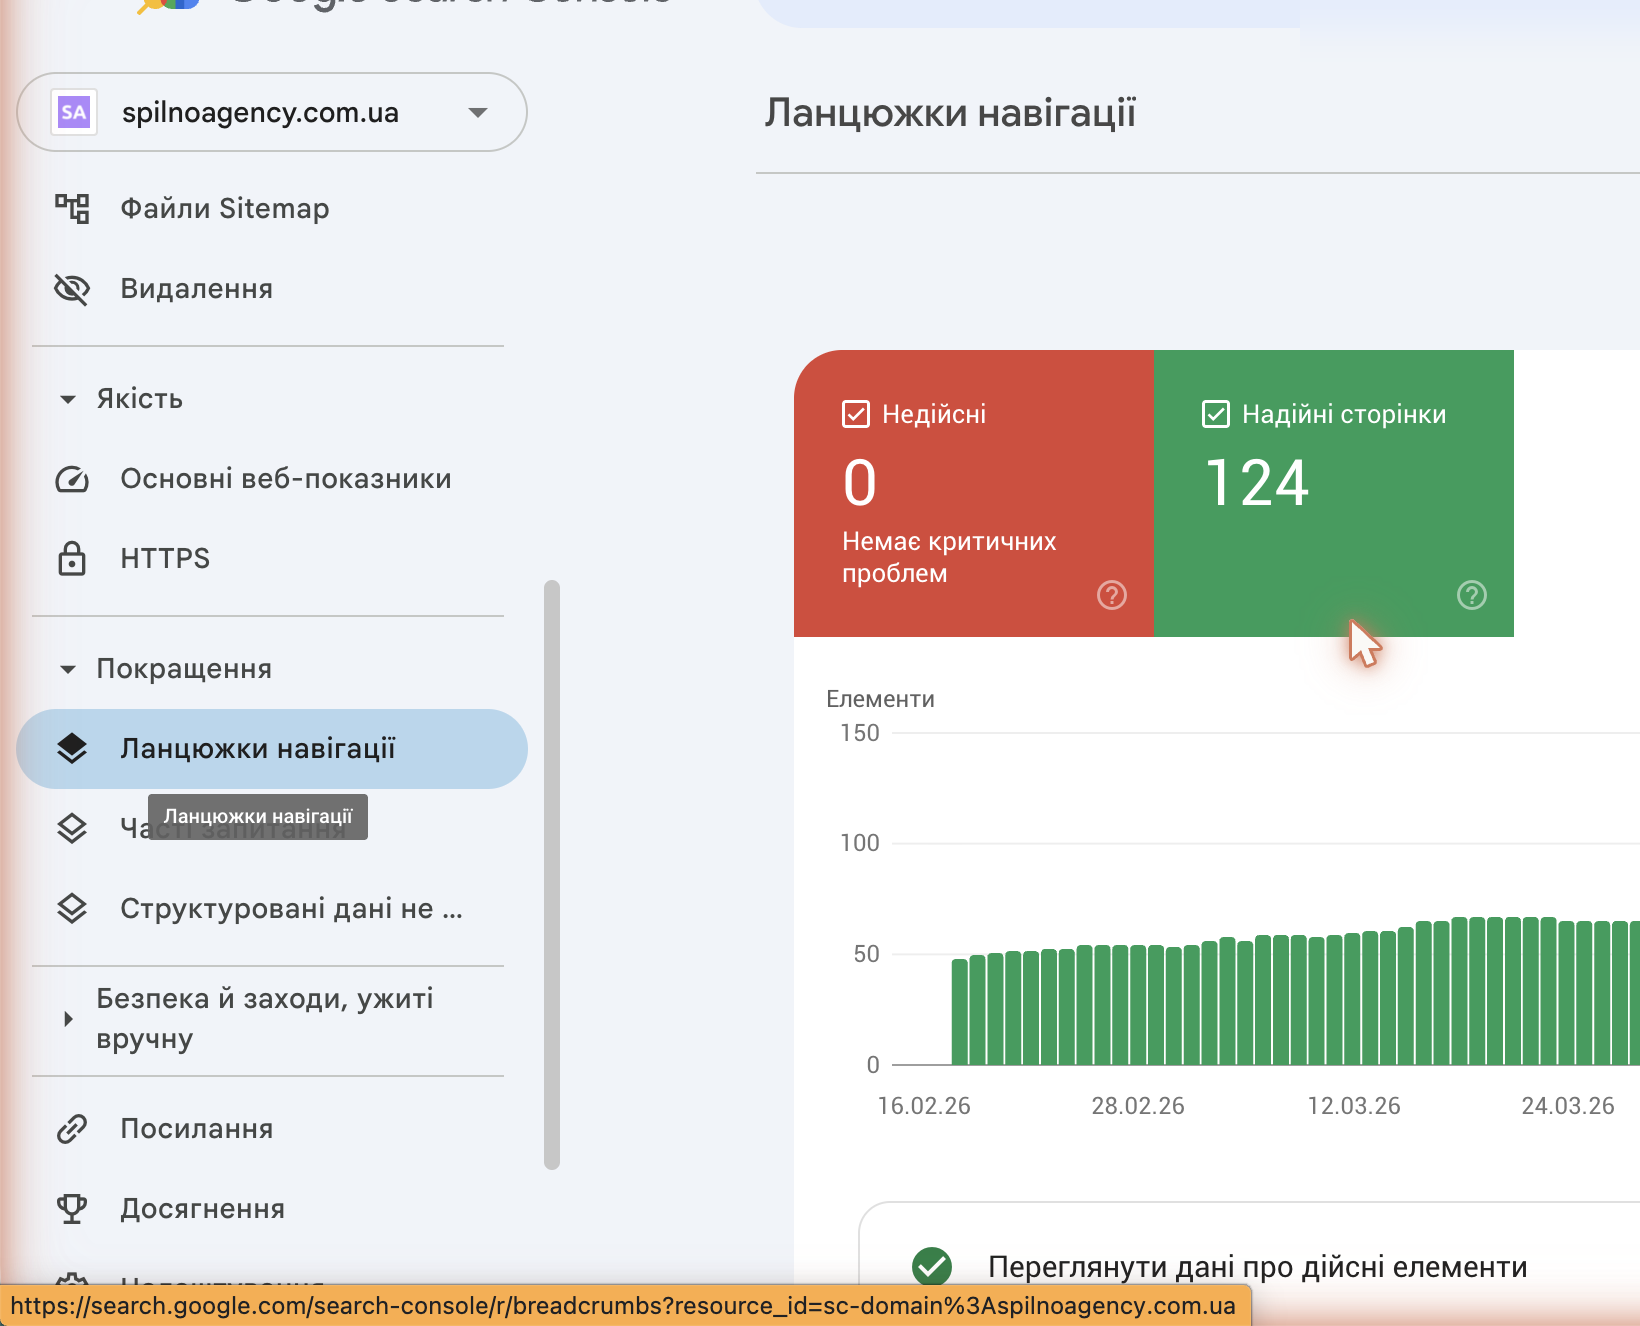Click the Досягнення trophy icon
The height and width of the screenshot is (1326, 1640).
tap(72, 1209)
